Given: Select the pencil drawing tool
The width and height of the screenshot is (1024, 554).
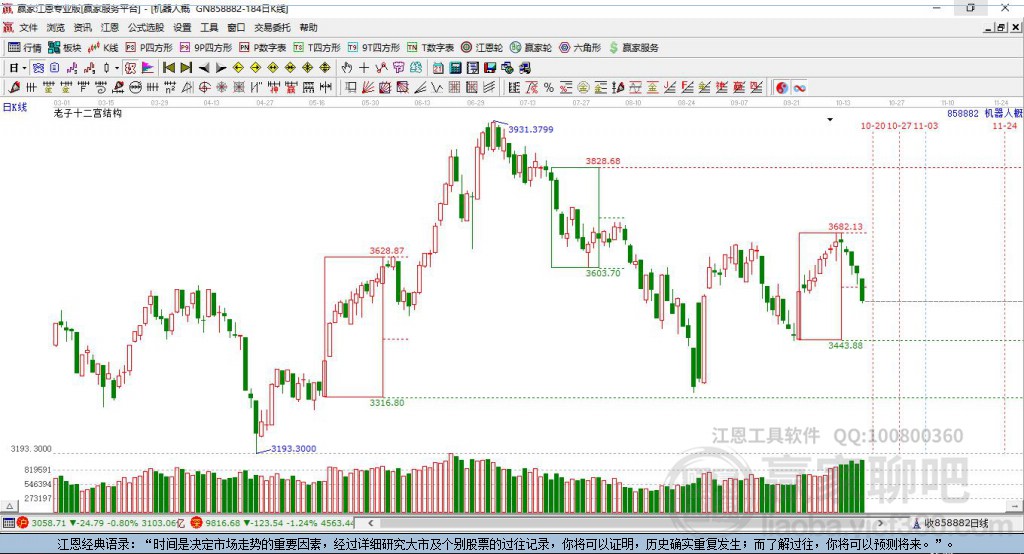Looking at the screenshot, I should tap(14, 88).
